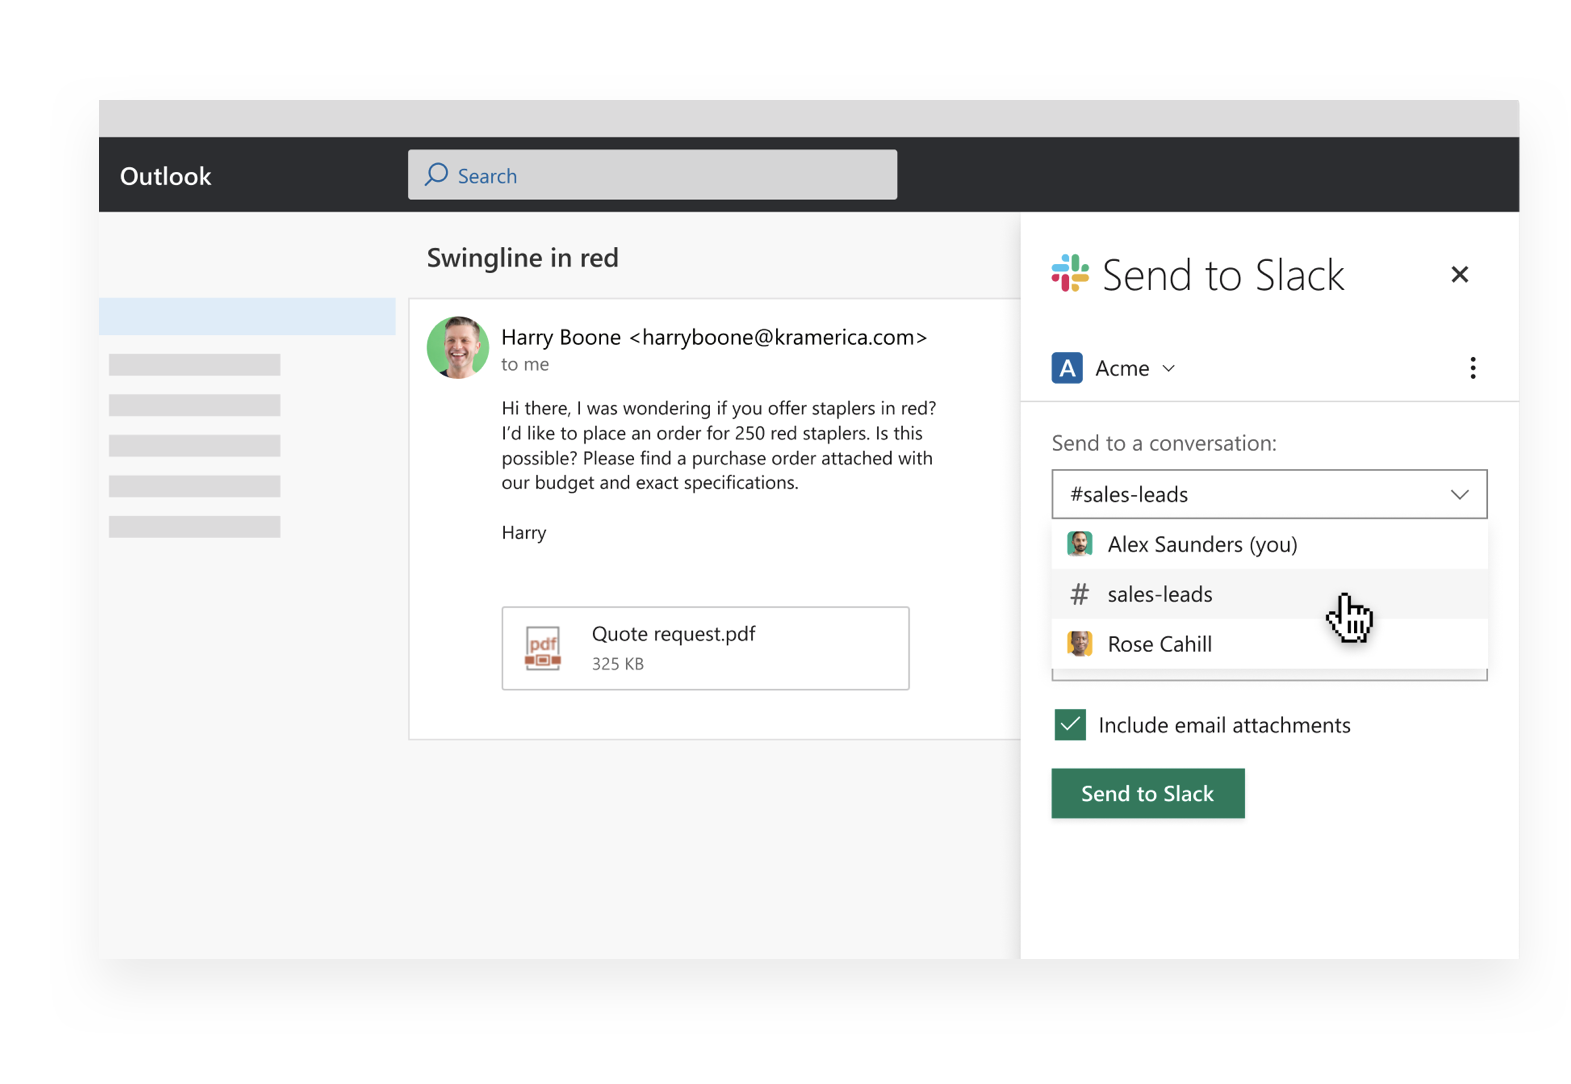Click the Acme workspace A icon
This screenshot has height=1084, width=1571.
(1067, 368)
